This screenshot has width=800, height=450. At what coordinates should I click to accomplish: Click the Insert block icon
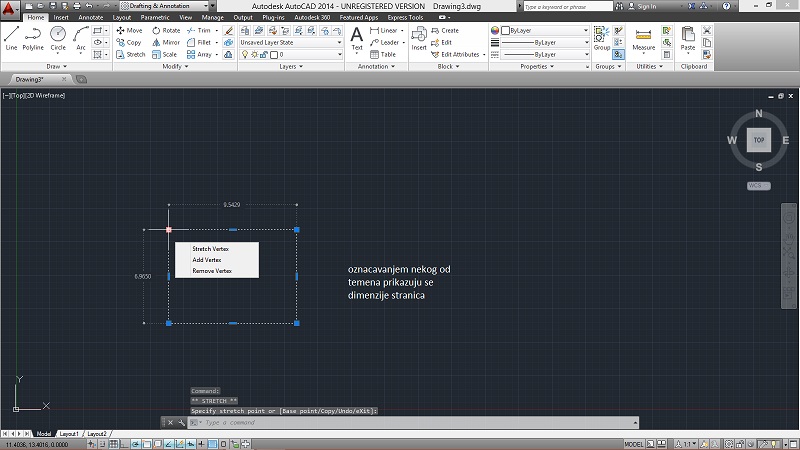[419, 37]
